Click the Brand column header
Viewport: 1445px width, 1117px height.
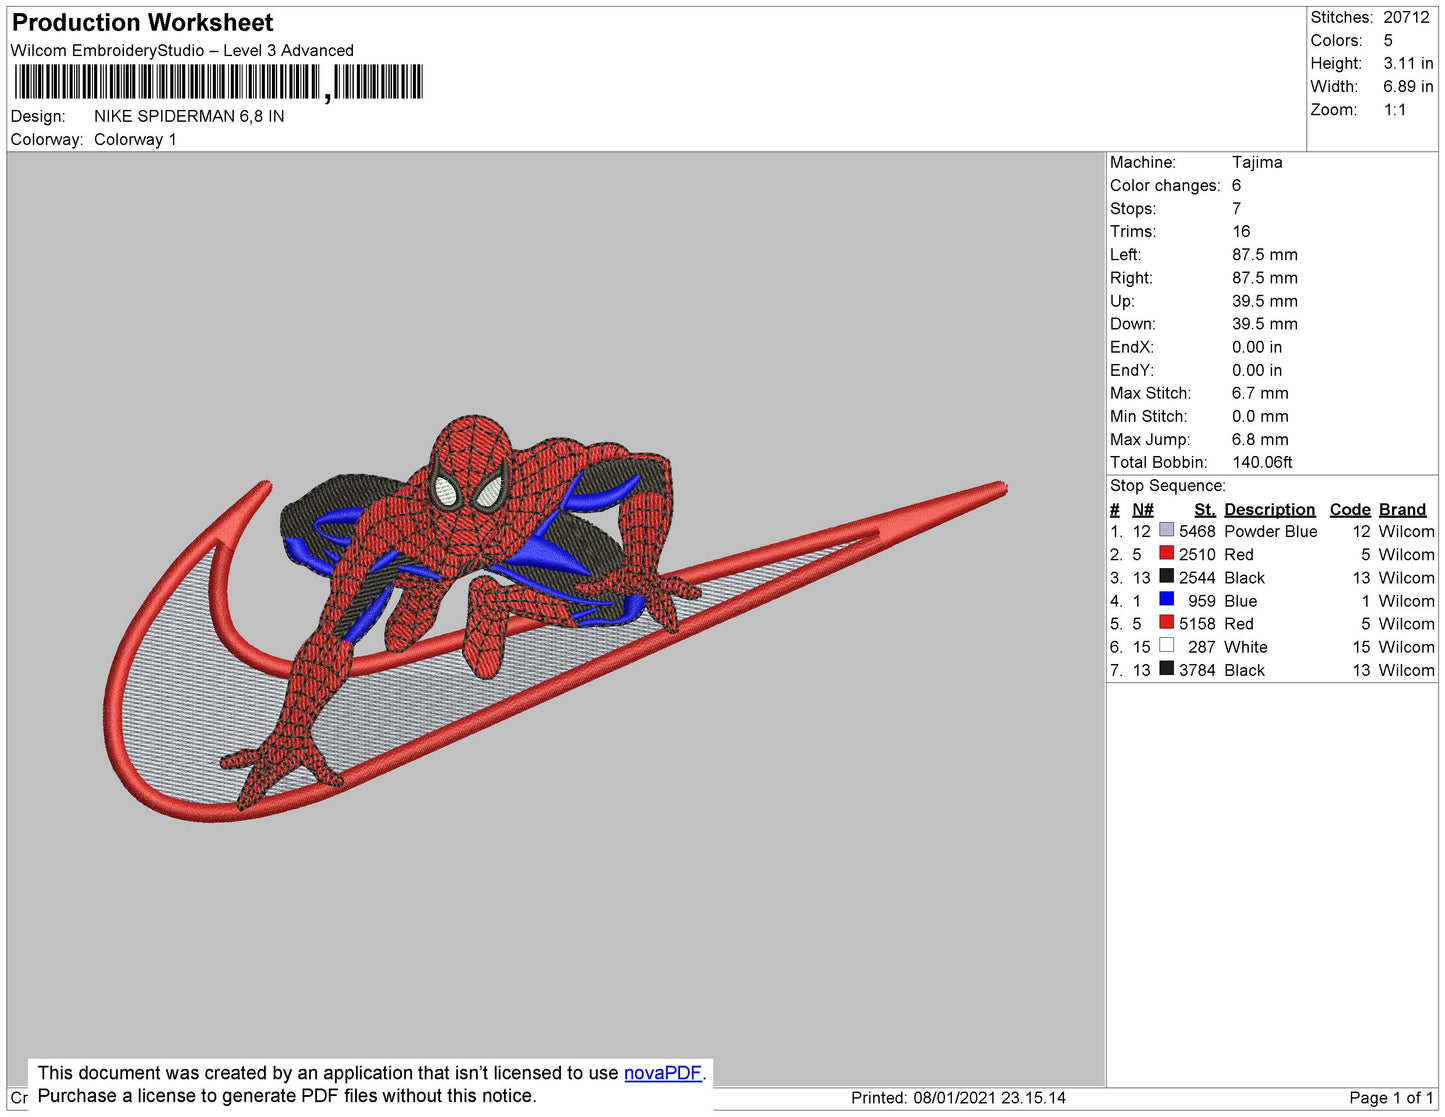pos(1402,509)
